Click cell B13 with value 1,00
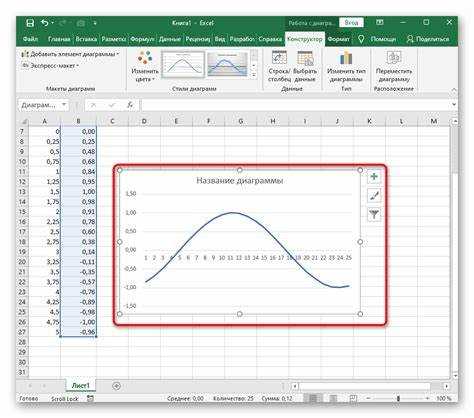This screenshot has height=418, width=474. coord(78,192)
